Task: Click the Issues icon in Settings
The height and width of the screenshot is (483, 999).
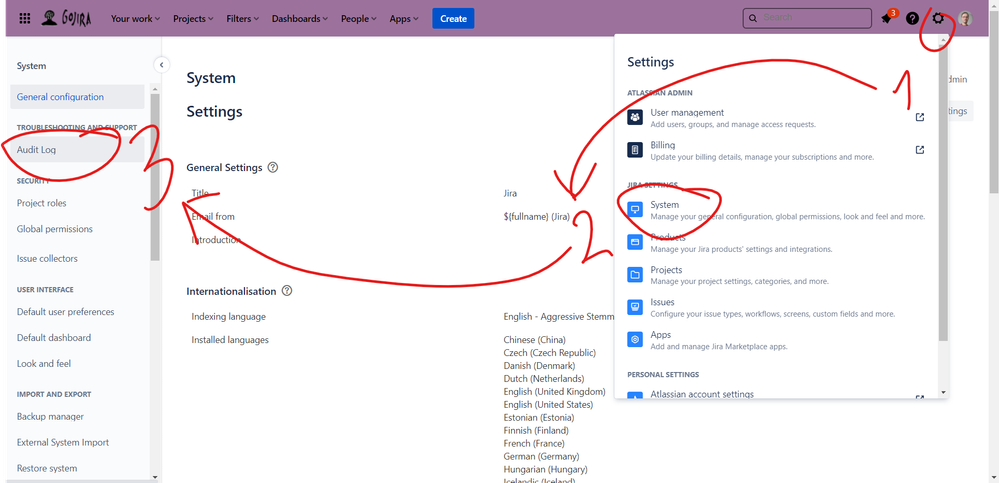Action: pos(635,307)
